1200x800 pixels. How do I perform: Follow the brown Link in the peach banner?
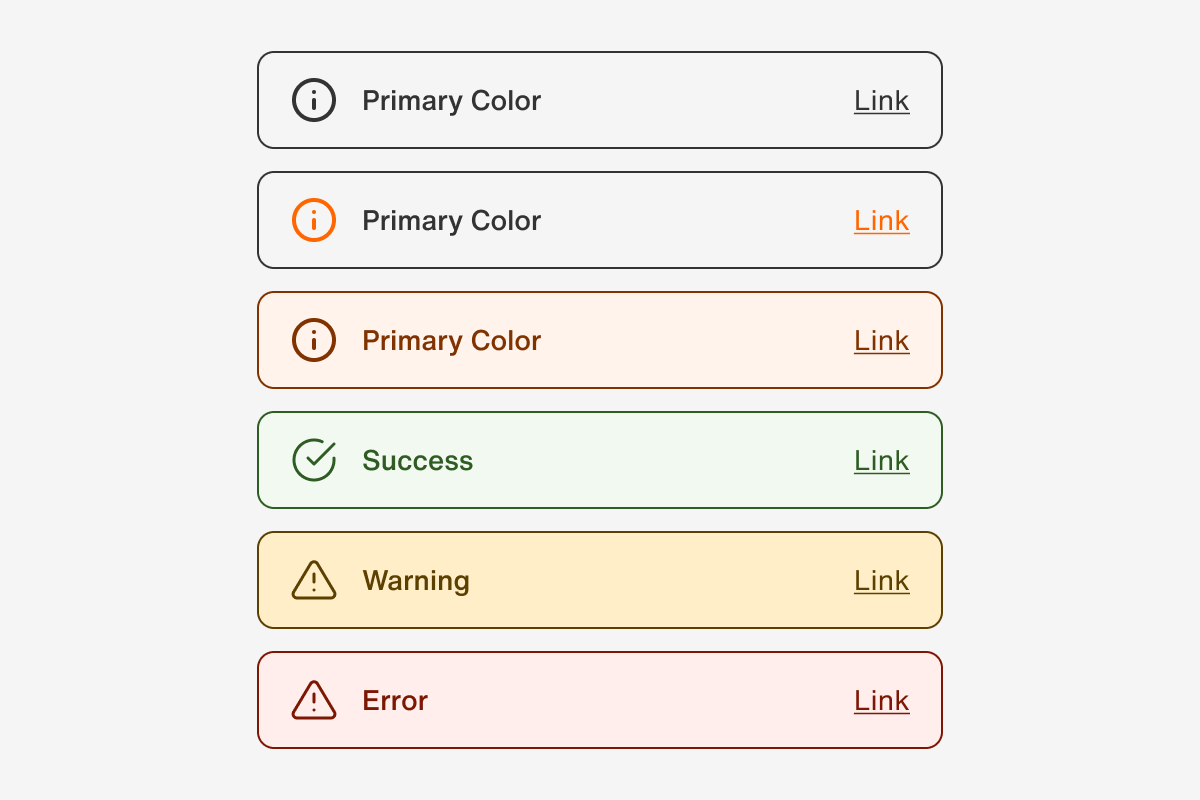click(x=881, y=341)
